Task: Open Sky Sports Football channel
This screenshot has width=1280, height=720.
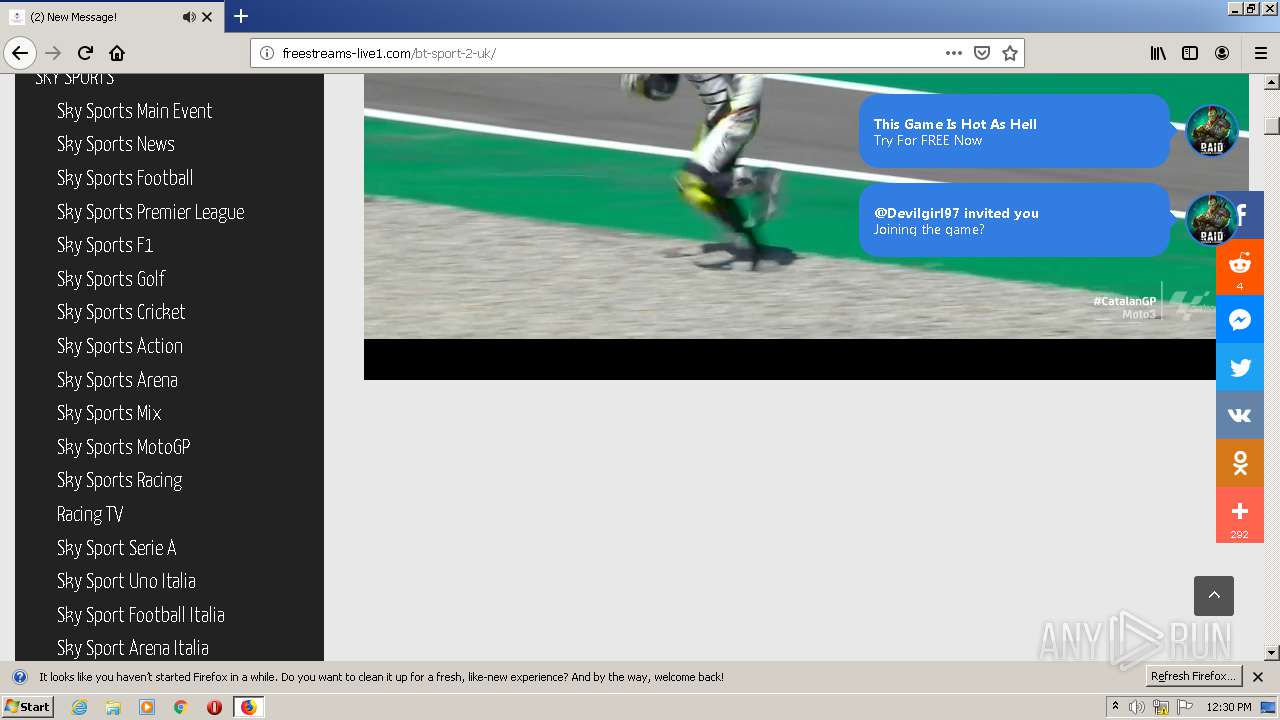Action: pyautogui.click(x=125, y=178)
